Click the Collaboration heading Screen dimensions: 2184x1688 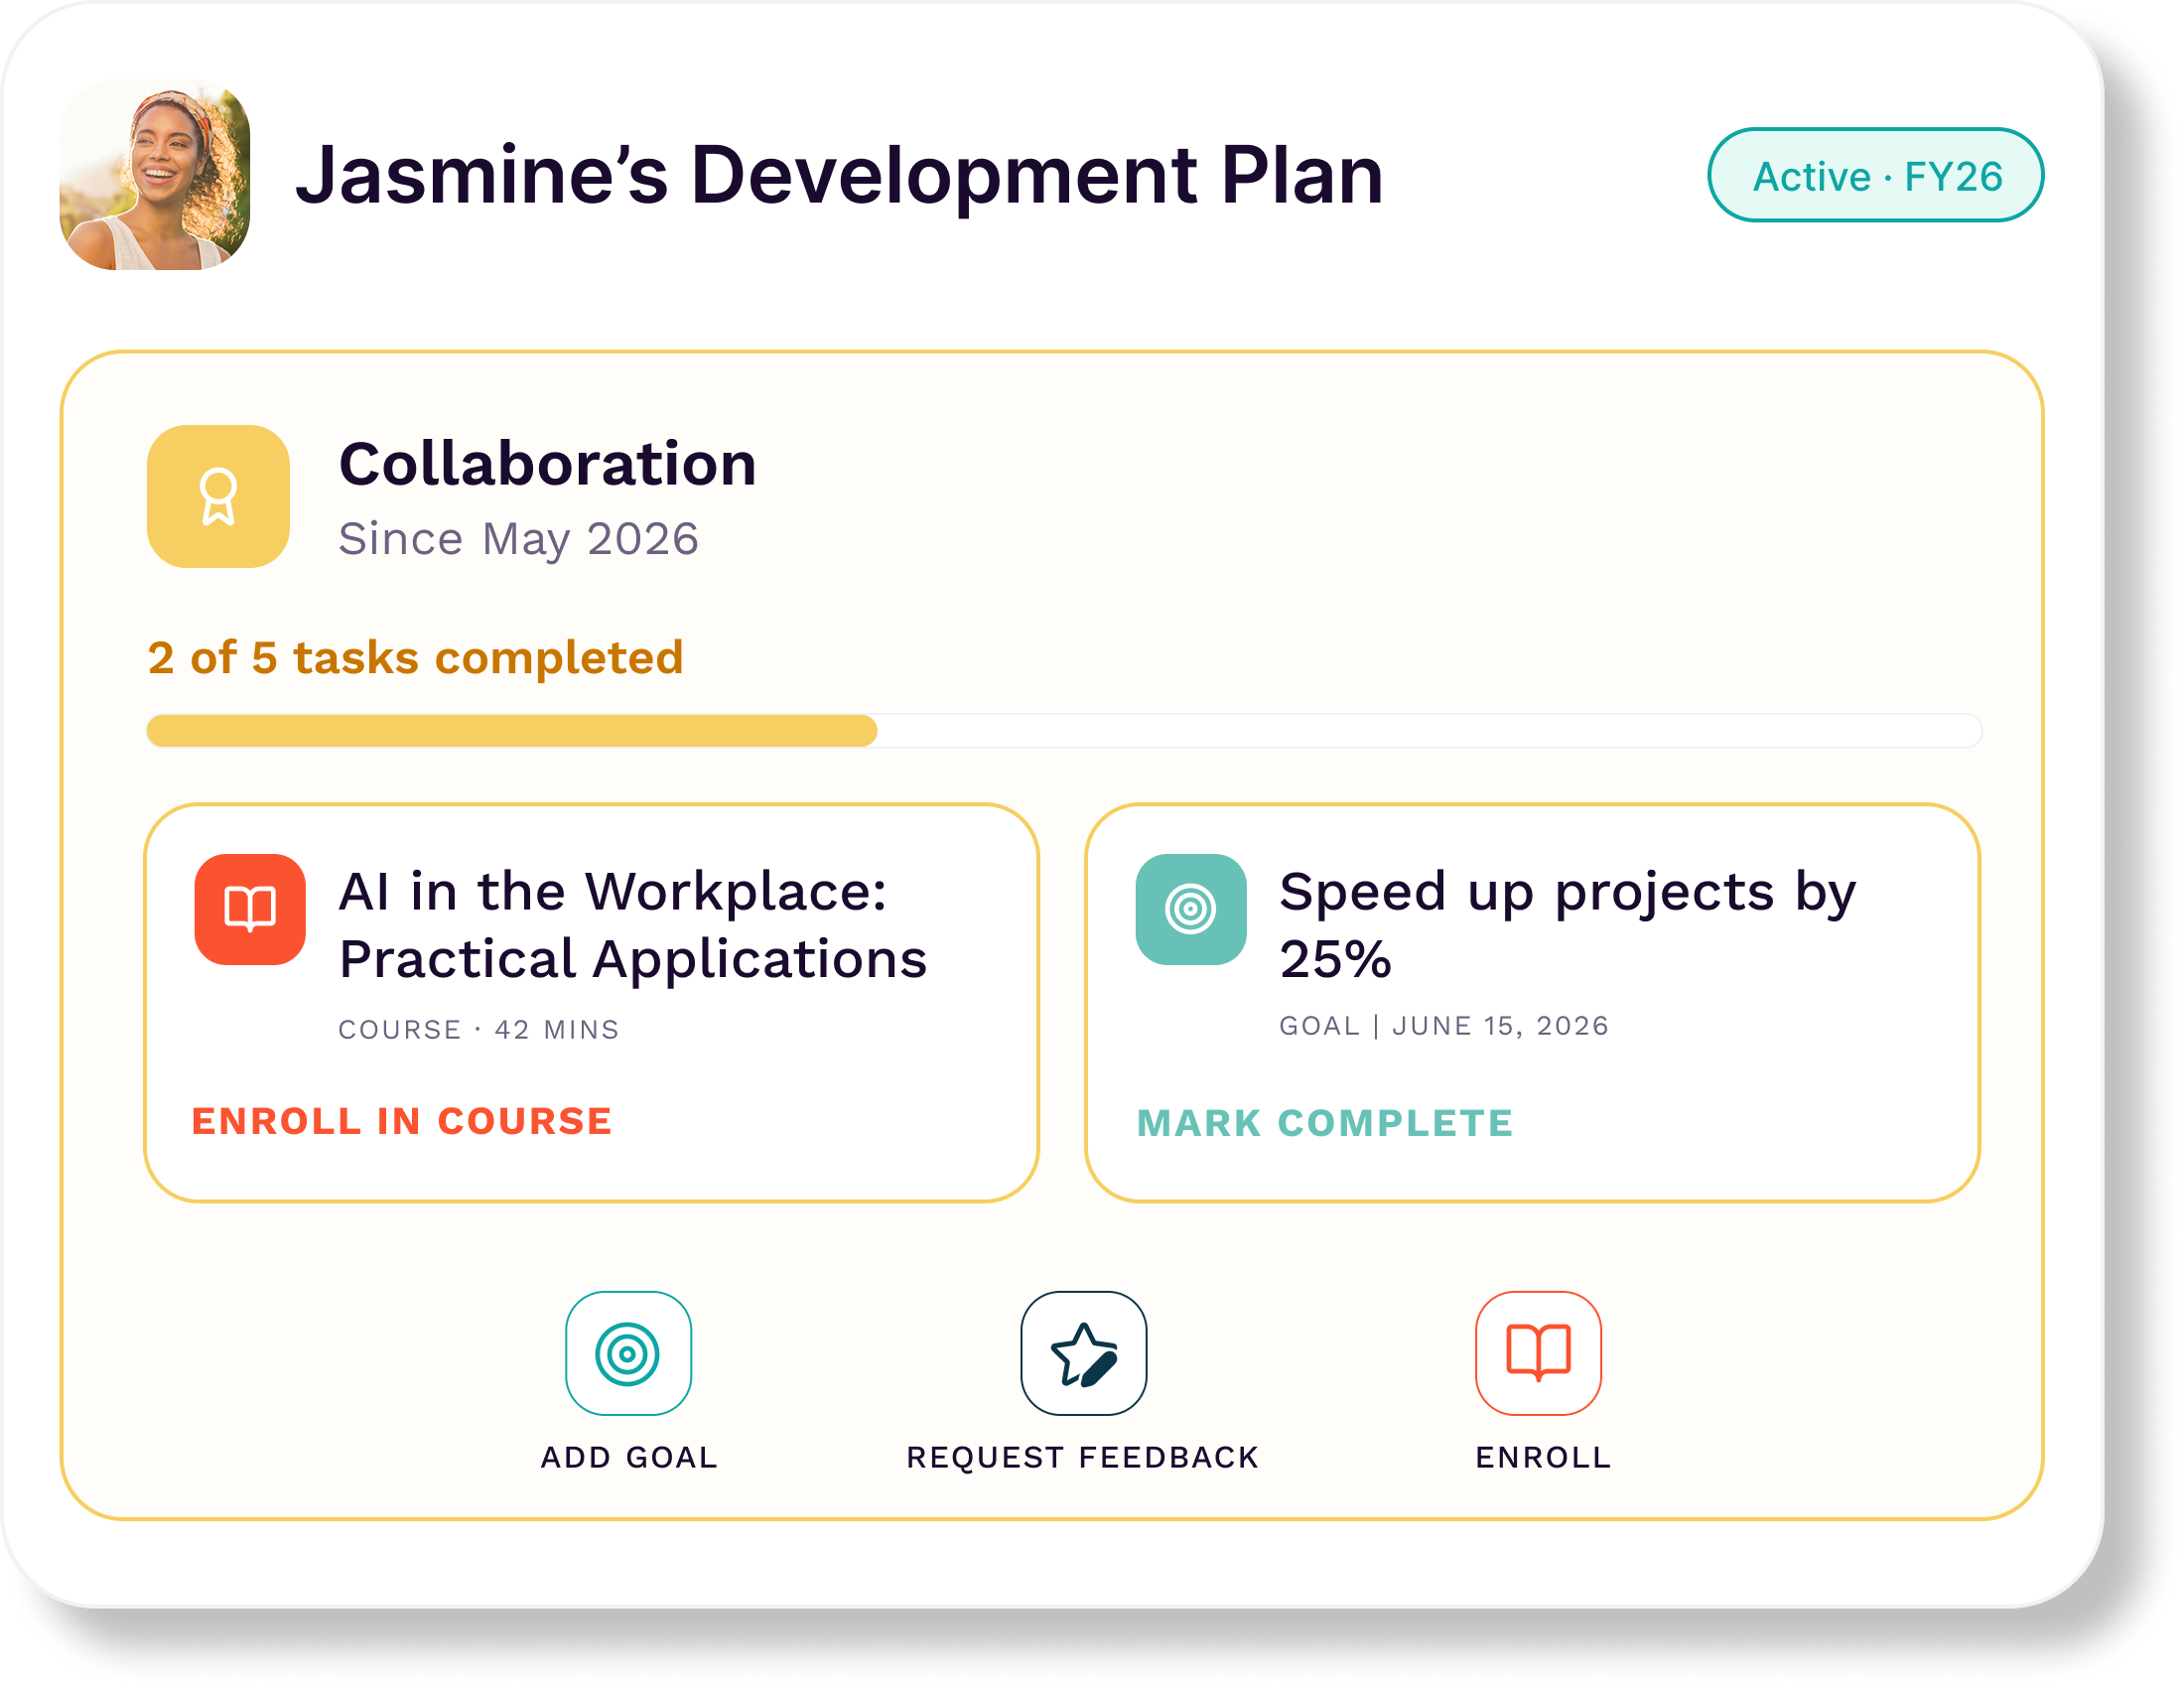pyautogui.click(x=548, y=465)
